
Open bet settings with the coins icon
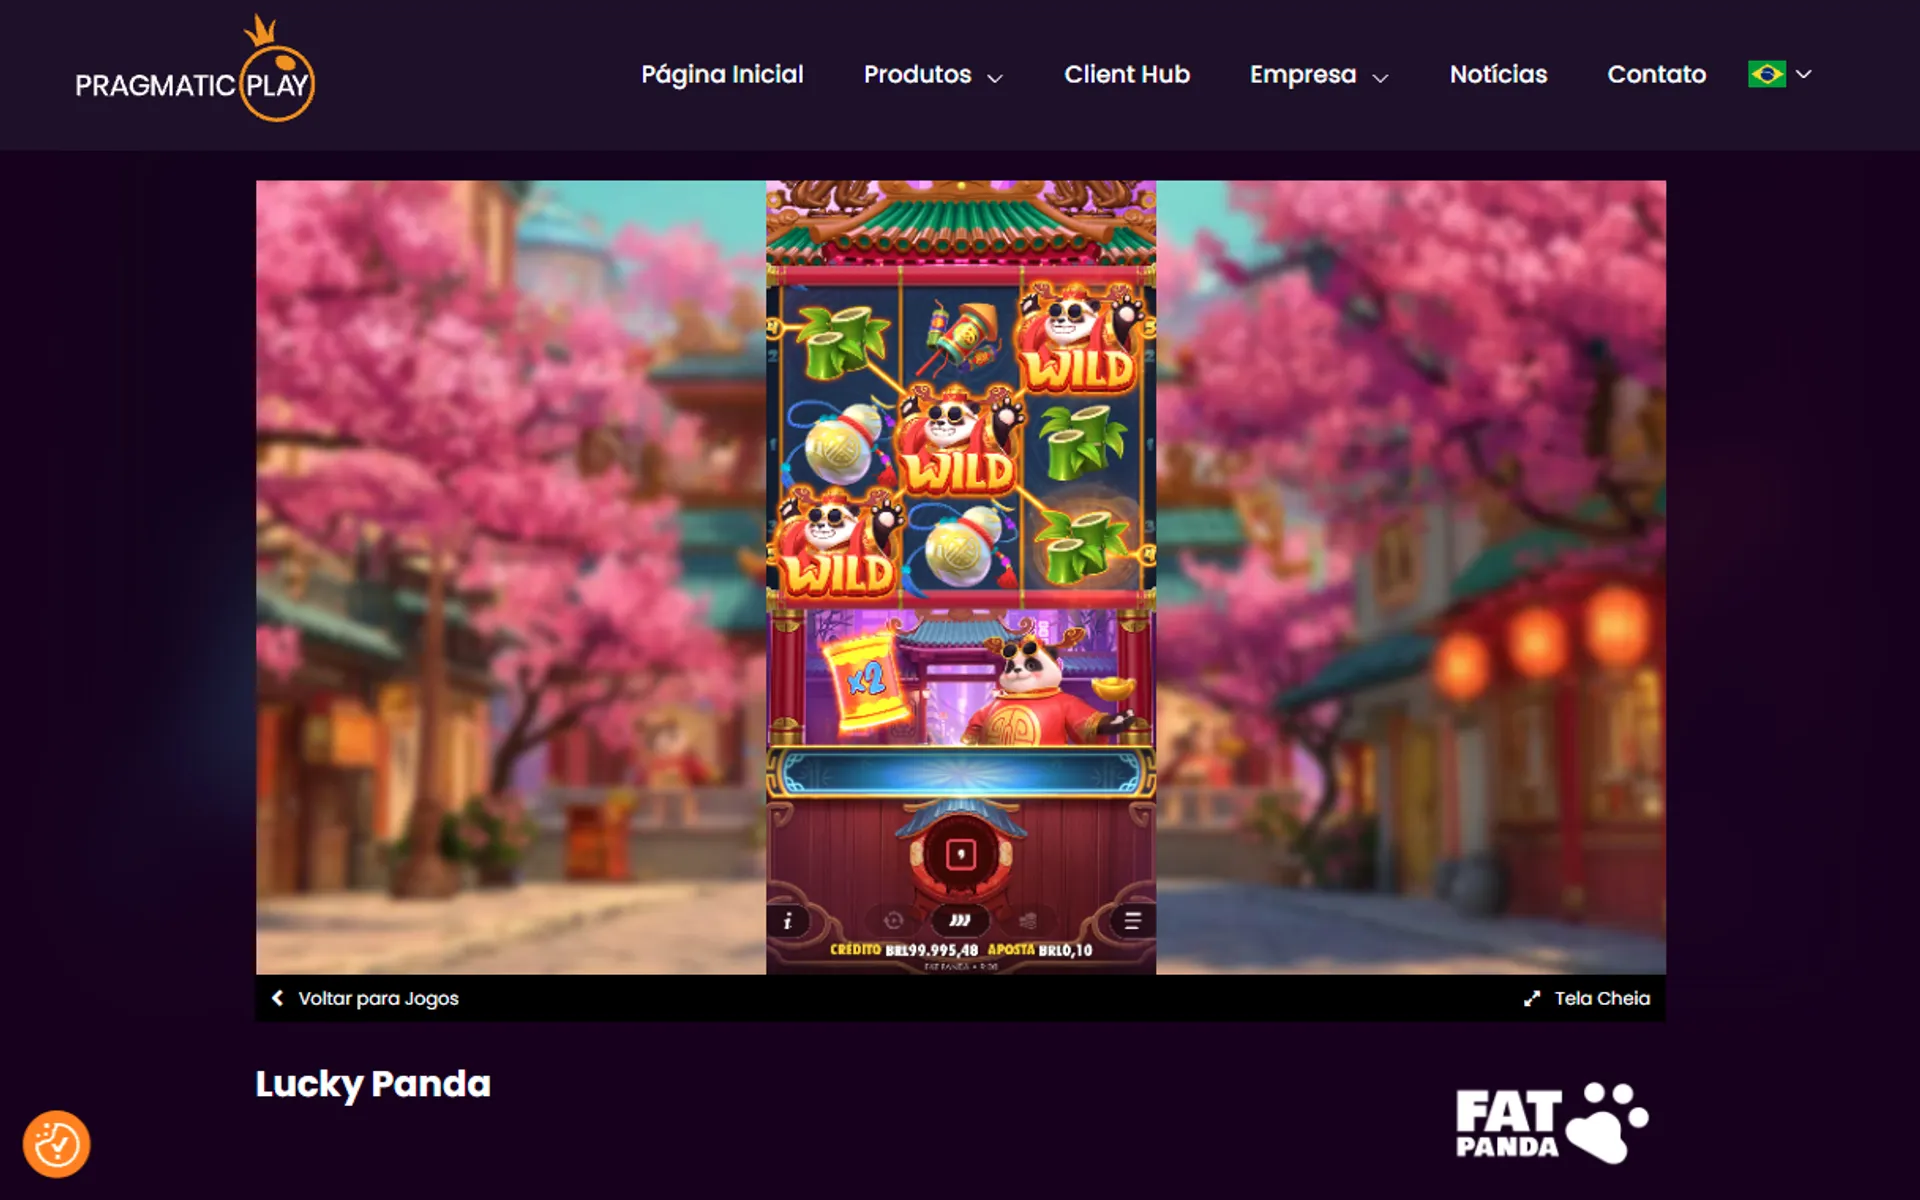click(x=1029, y=921)
